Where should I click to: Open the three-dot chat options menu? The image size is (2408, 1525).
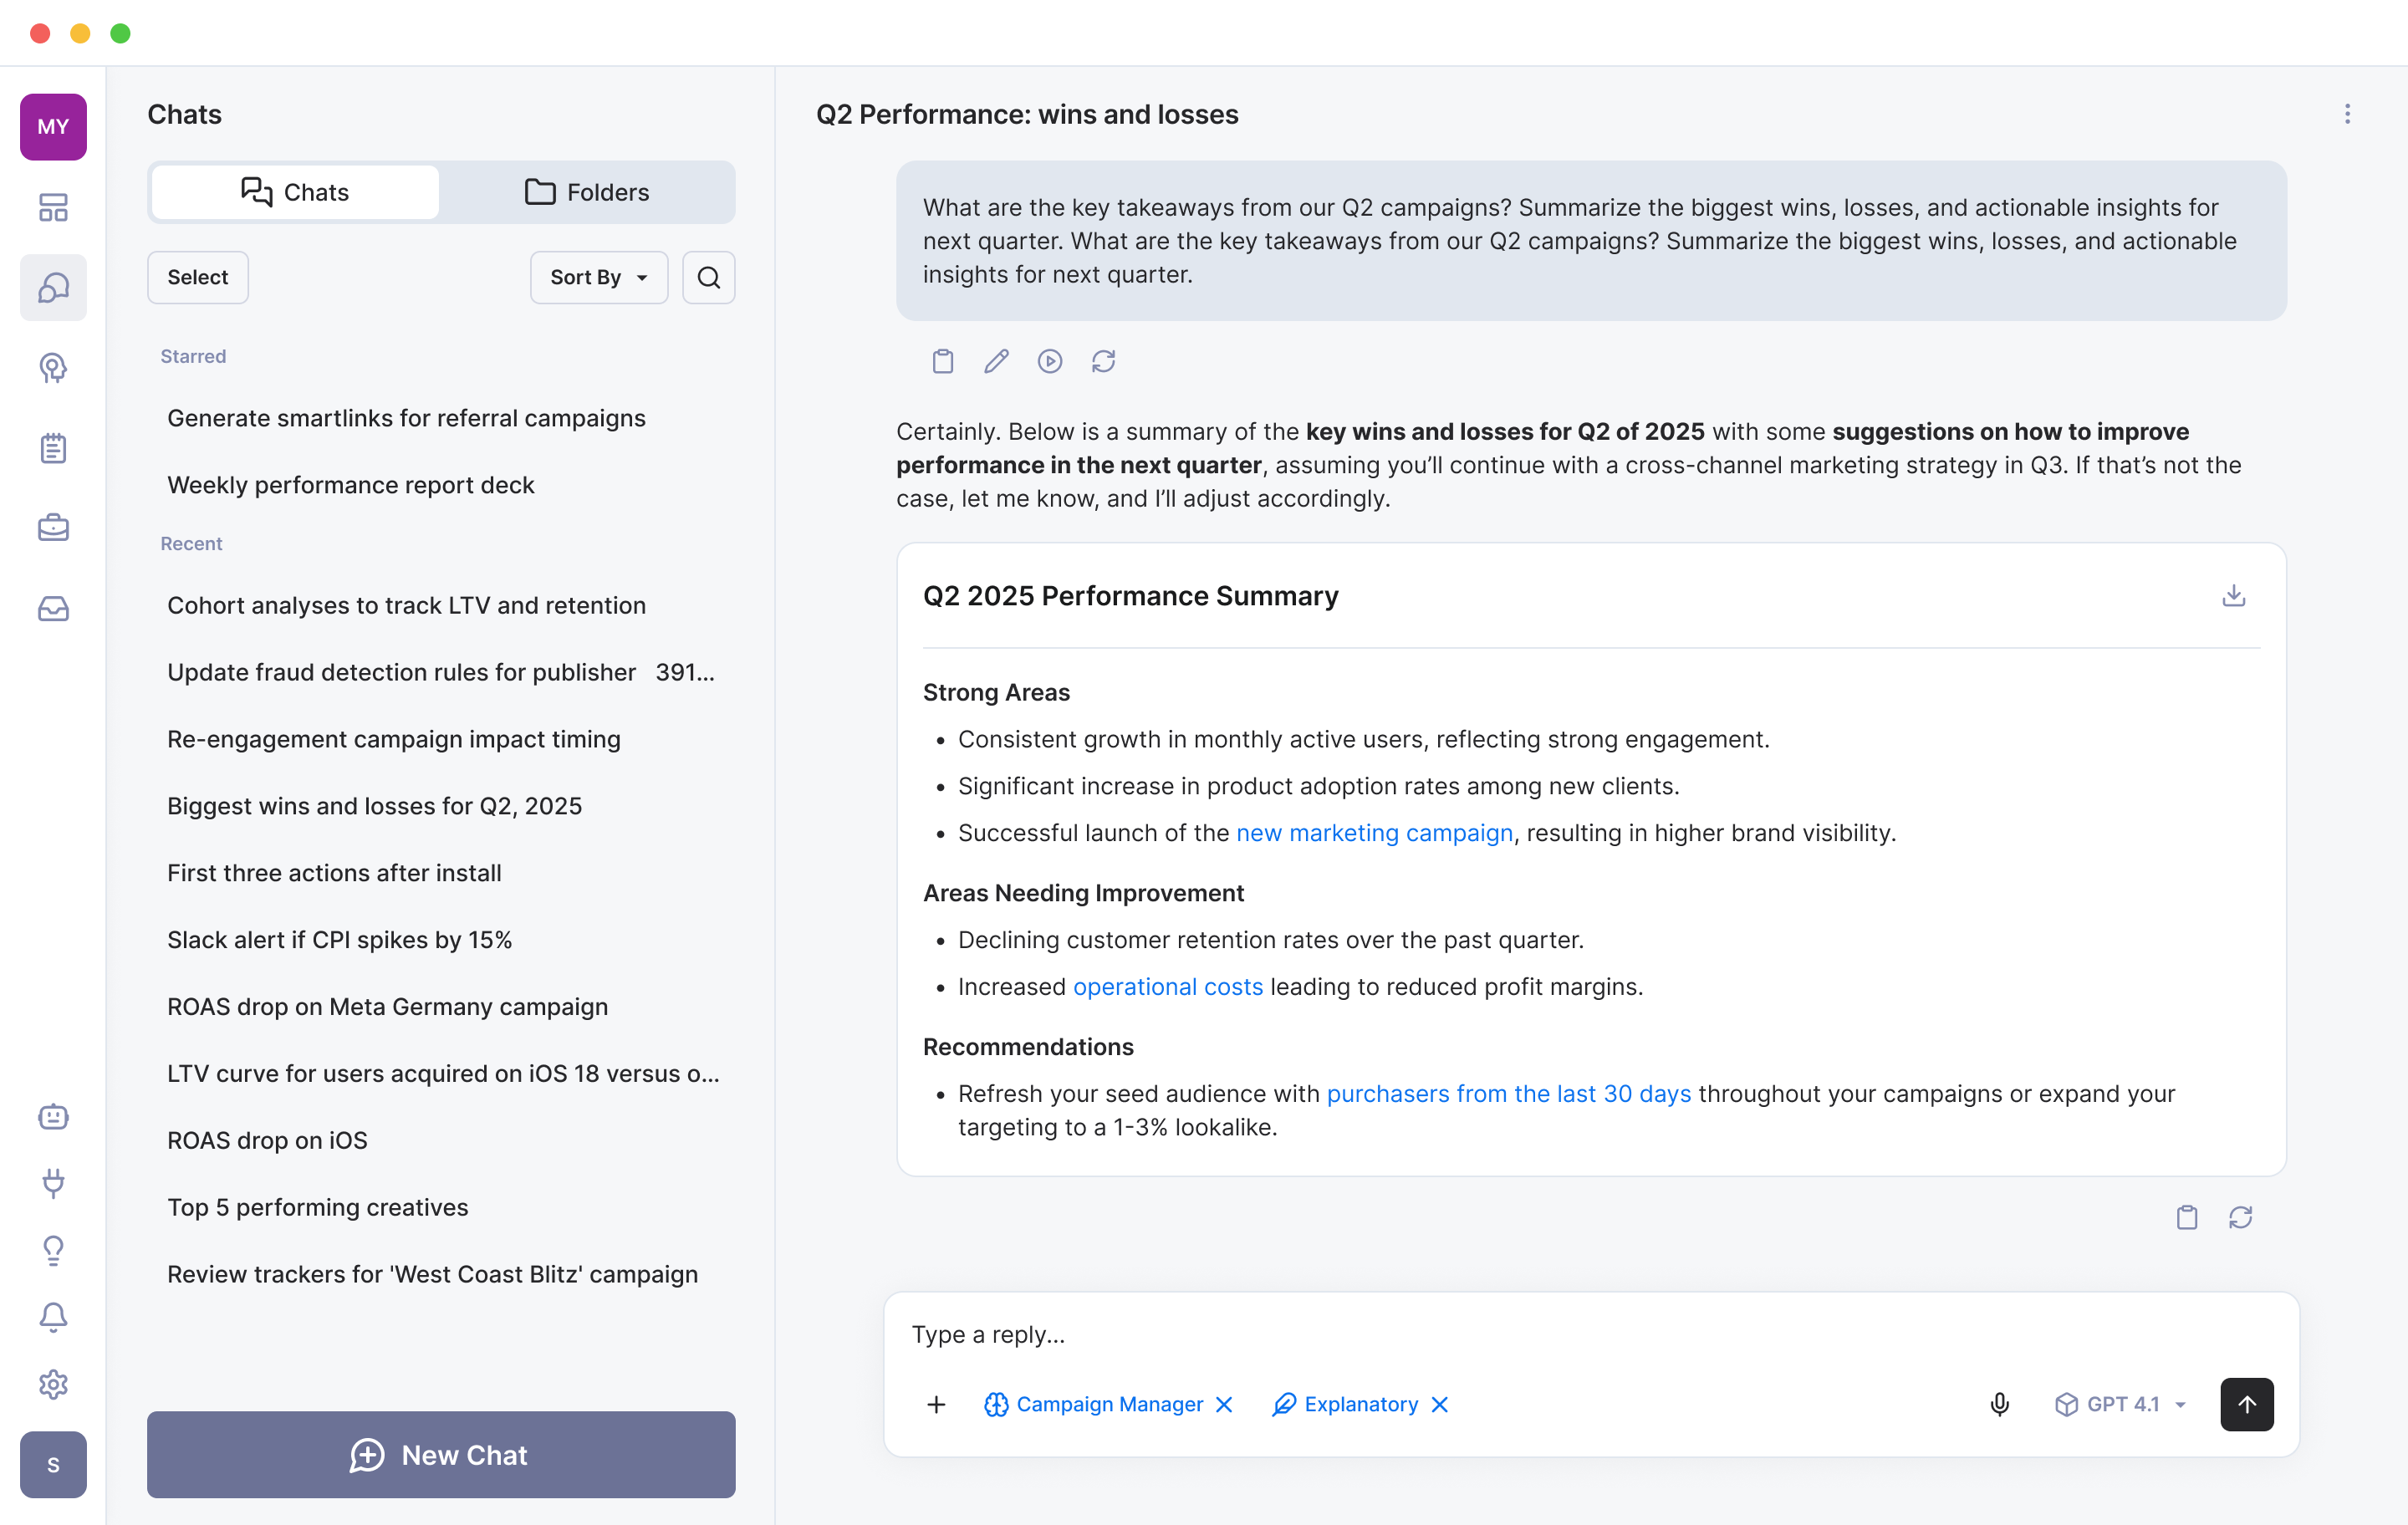pyautogui.click(x=2347, y=114)
